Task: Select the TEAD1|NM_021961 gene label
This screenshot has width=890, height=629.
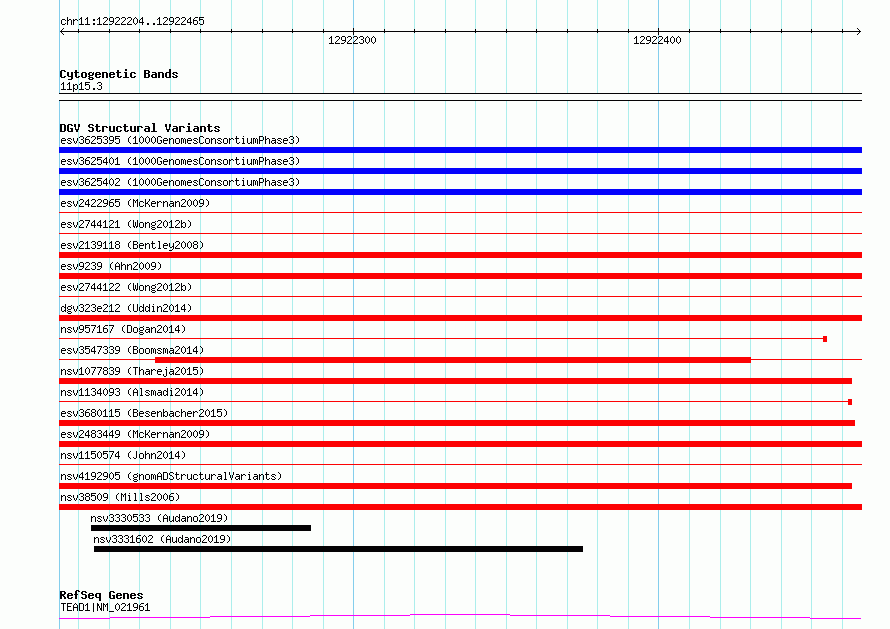Action: tap(105, 607)
